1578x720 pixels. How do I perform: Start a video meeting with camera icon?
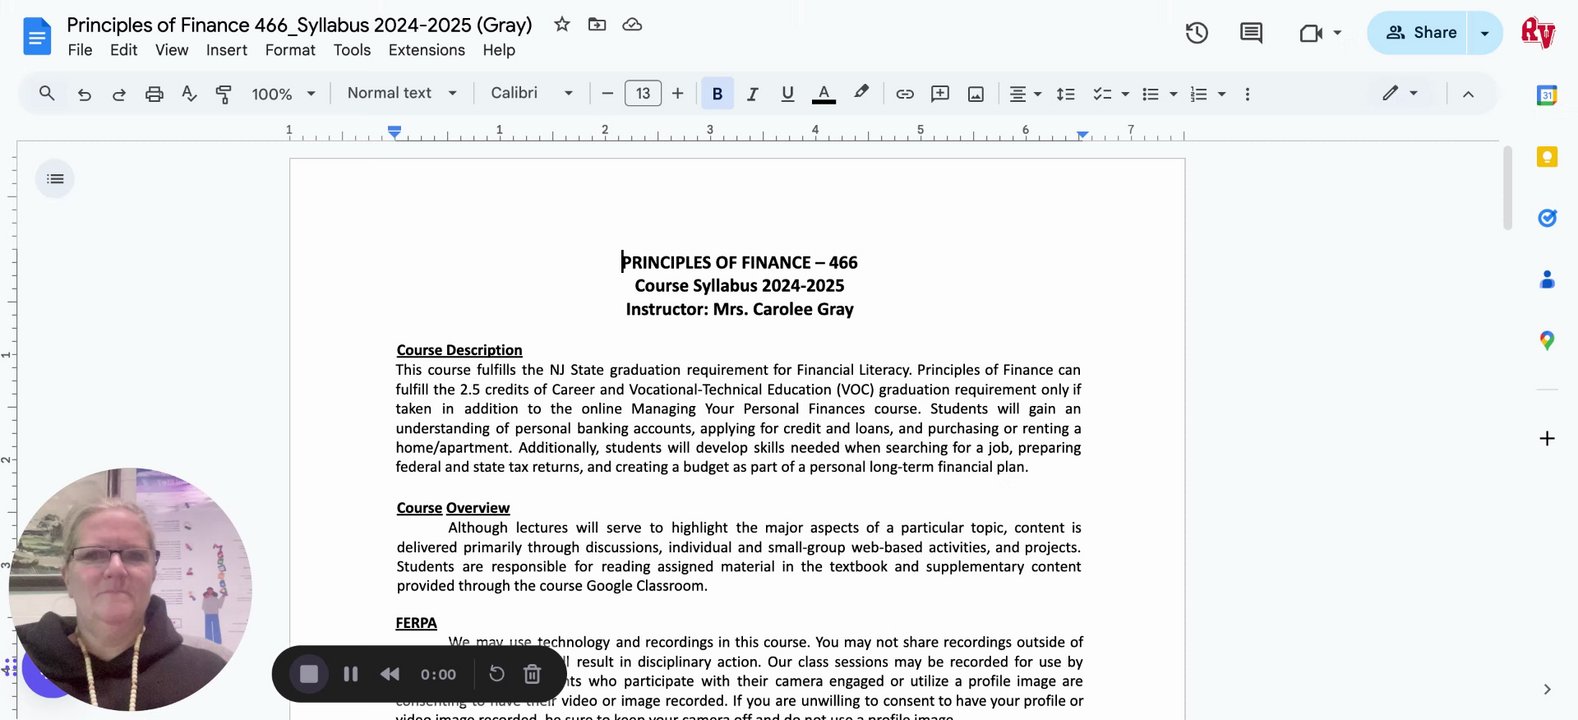pos(1310,33)
